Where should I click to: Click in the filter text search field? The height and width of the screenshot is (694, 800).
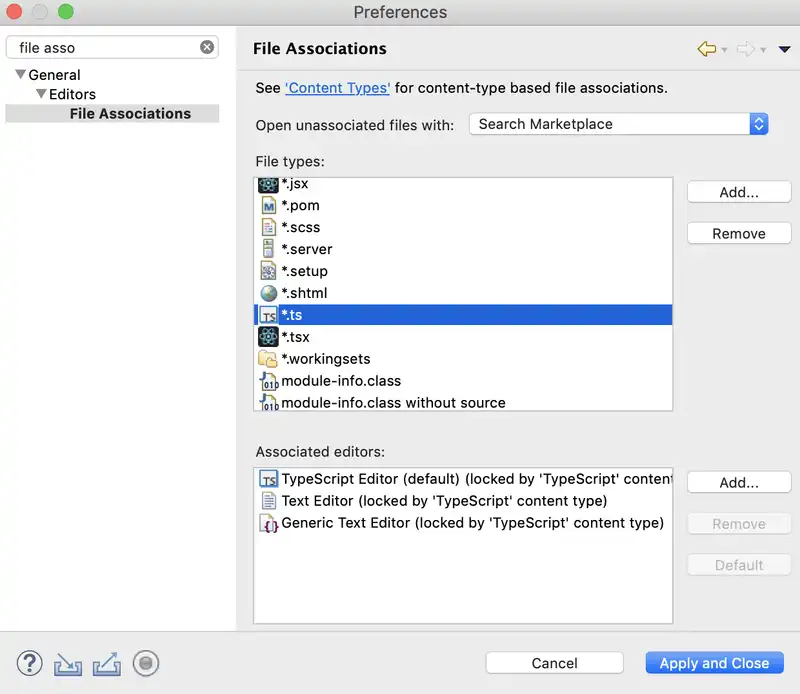[x=105, y=47]
